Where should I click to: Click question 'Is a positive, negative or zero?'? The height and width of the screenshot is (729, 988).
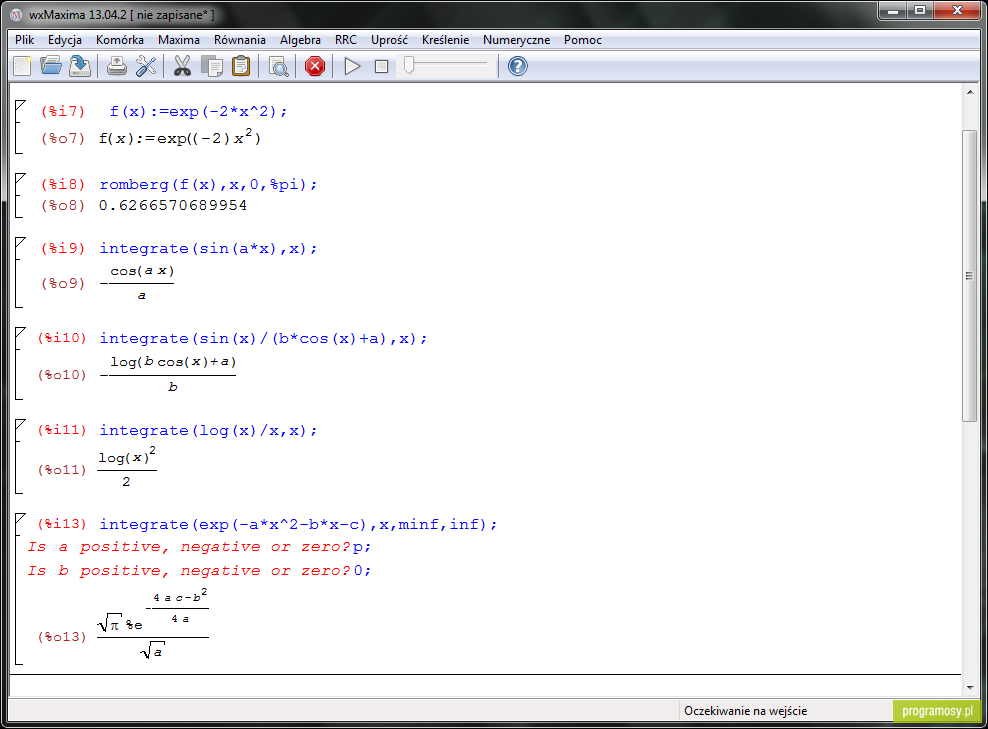(188, 547)
